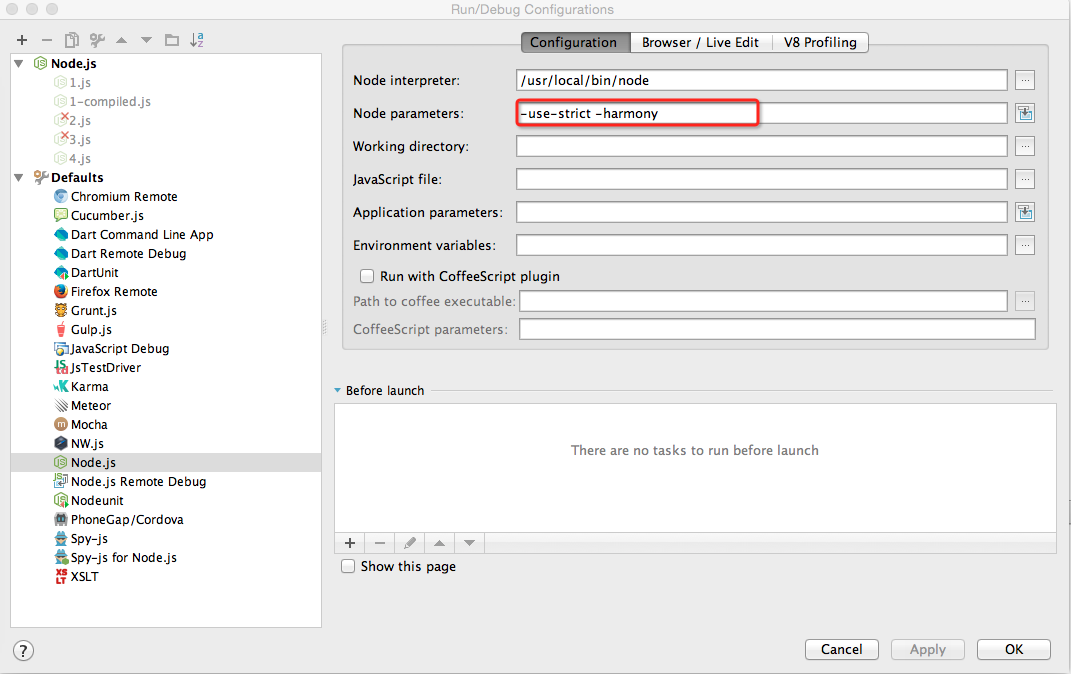Move configuration down in the top toolbar

(146, 40)
